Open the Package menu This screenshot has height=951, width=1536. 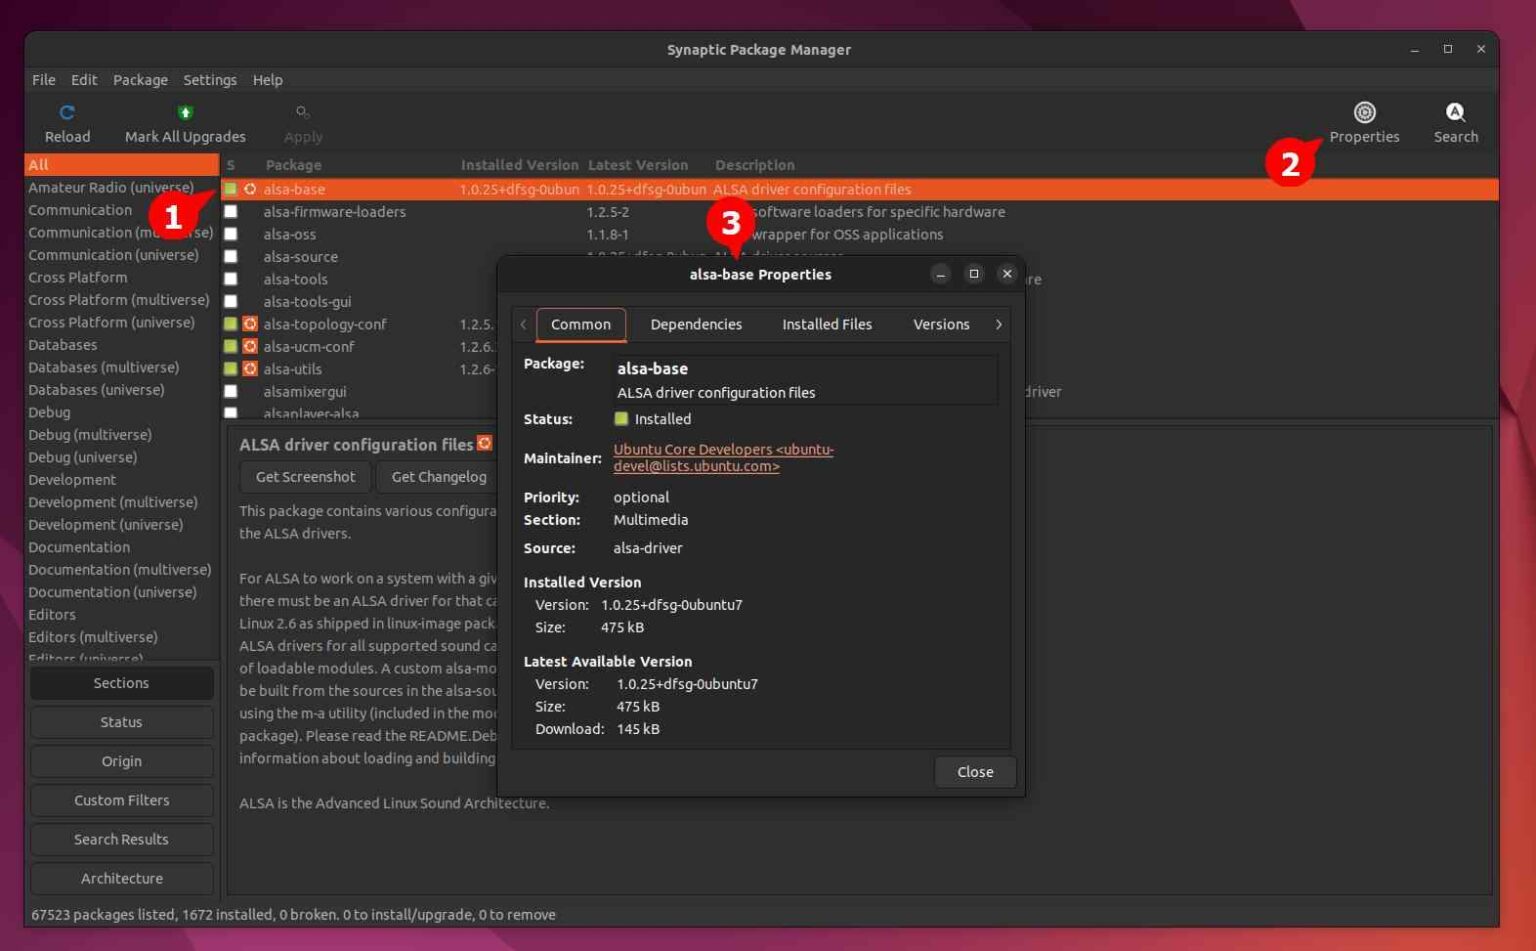(x=140, y=79)
